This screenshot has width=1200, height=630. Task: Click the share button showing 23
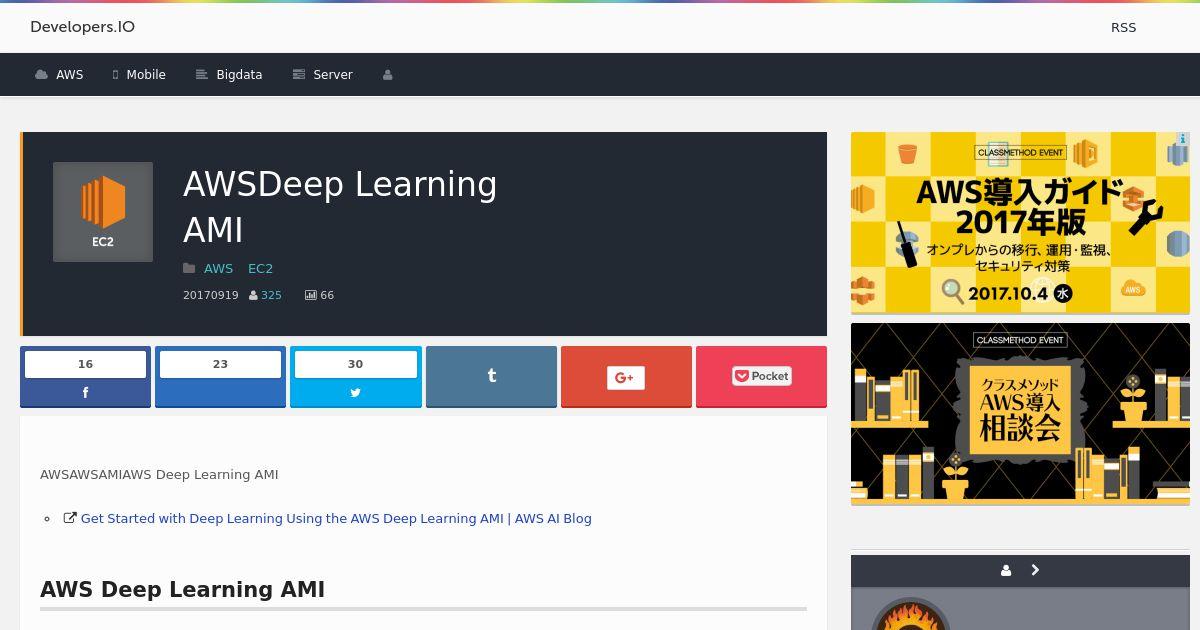(x=220, y=377)
